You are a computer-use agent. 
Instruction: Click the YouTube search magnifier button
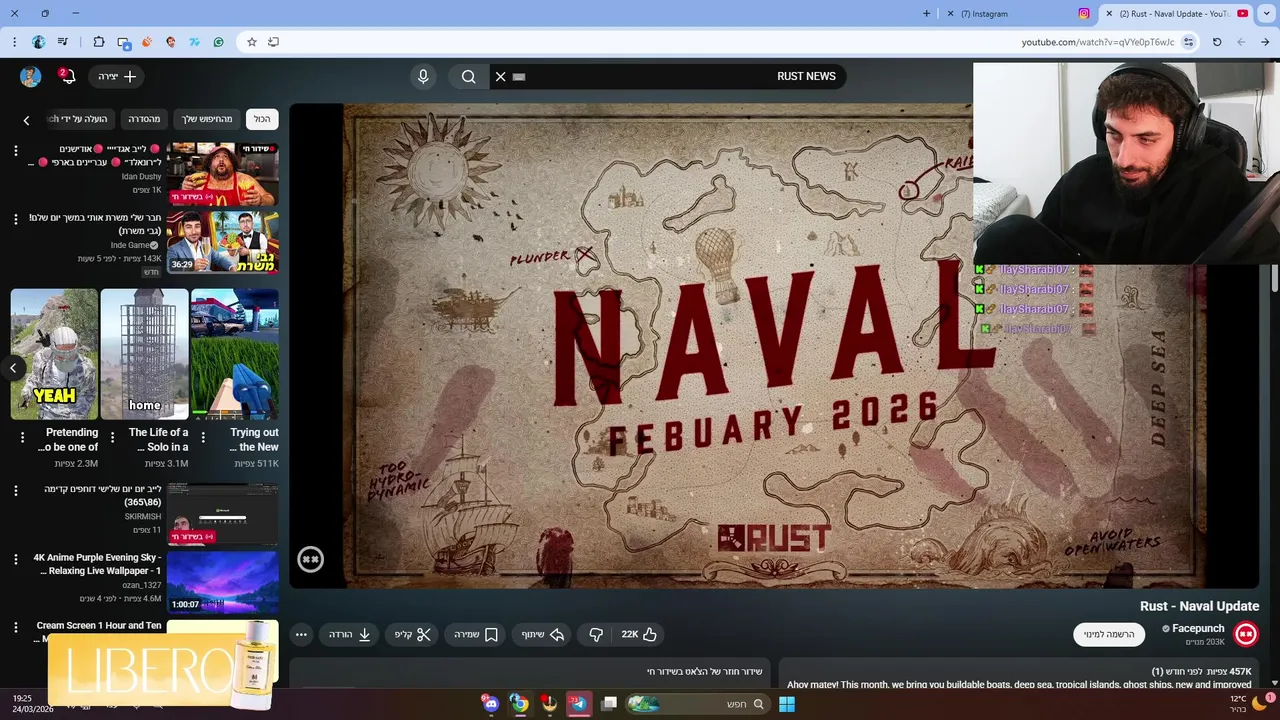[468, 76]
